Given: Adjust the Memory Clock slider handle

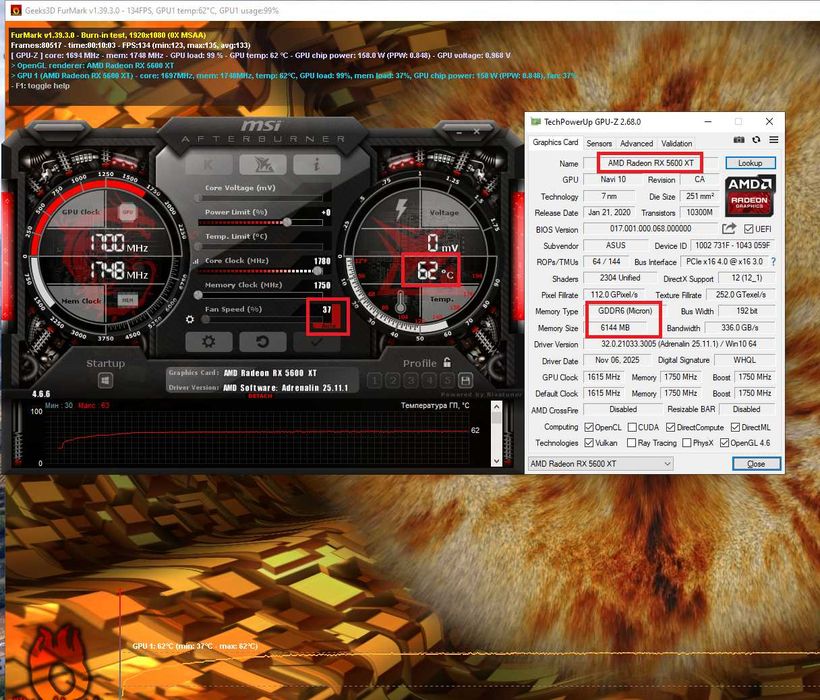Looking at the screenshot, I should pyautogui.click(x=198, y=295).
